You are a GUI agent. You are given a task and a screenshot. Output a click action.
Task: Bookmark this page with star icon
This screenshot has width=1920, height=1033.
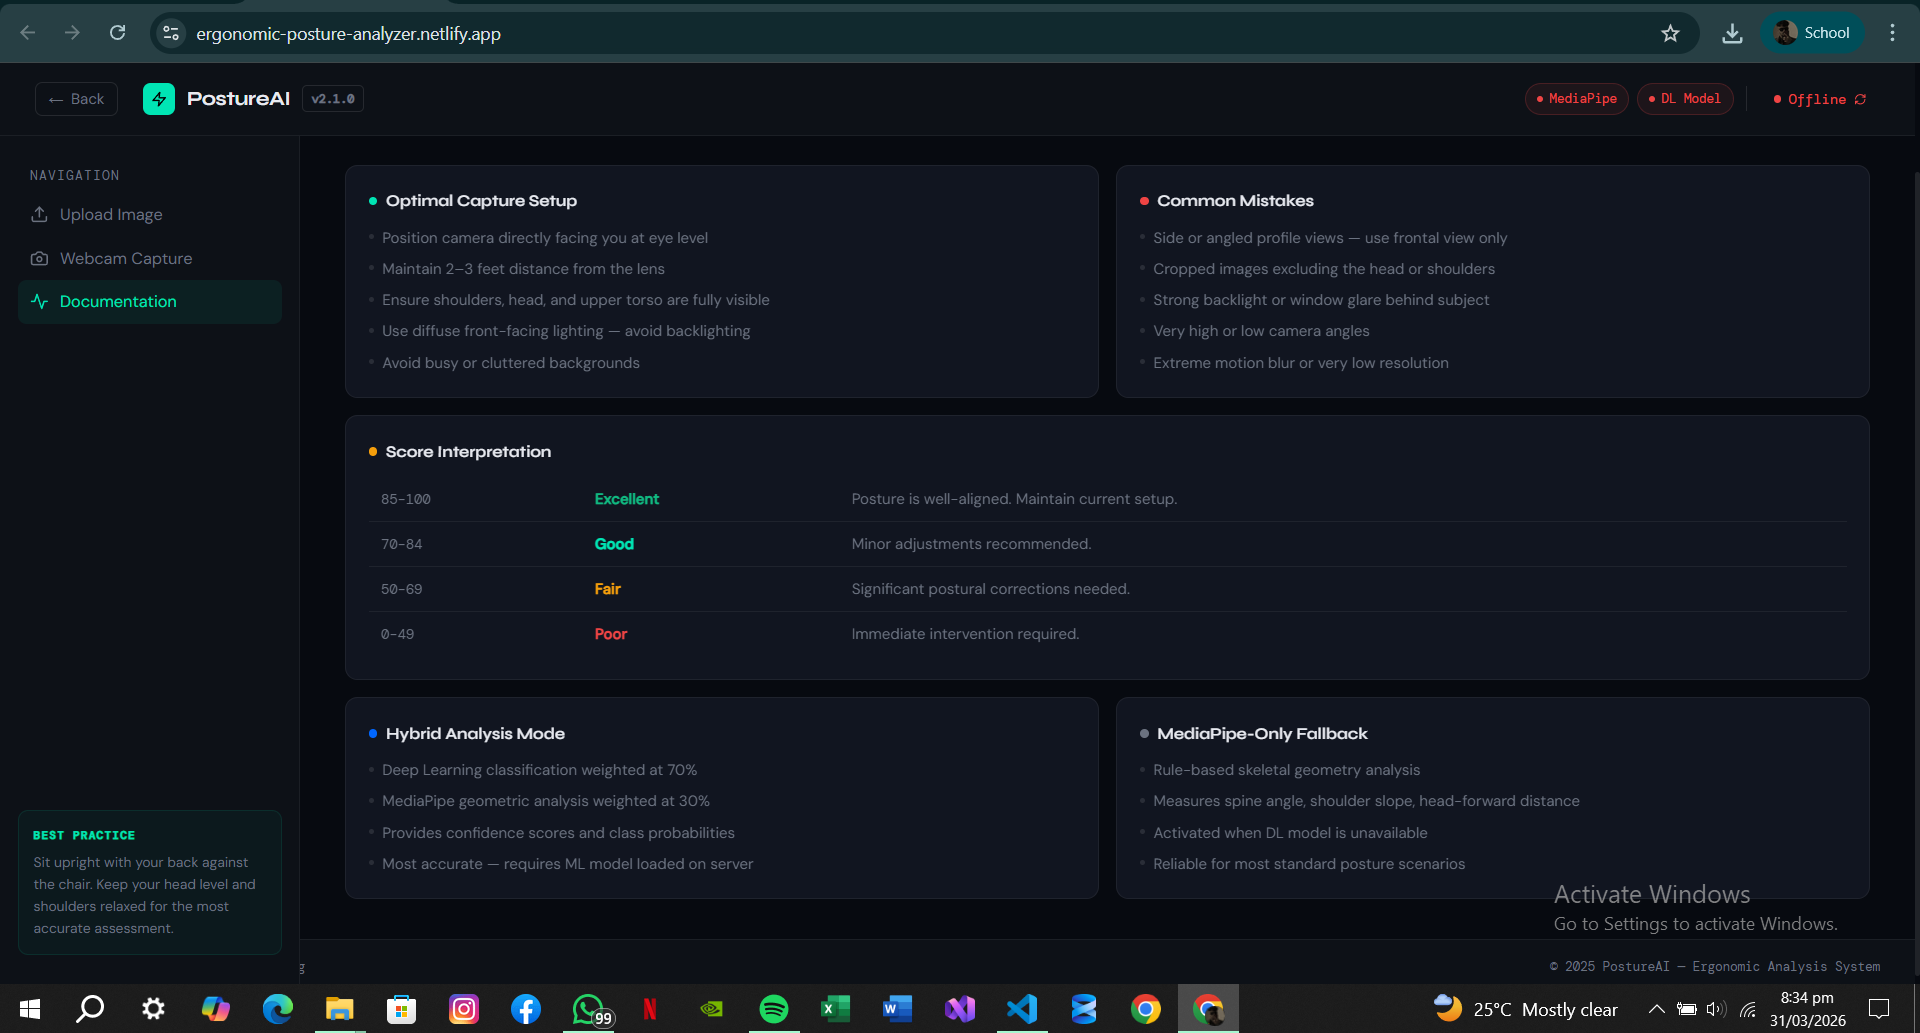[1670, 33]
